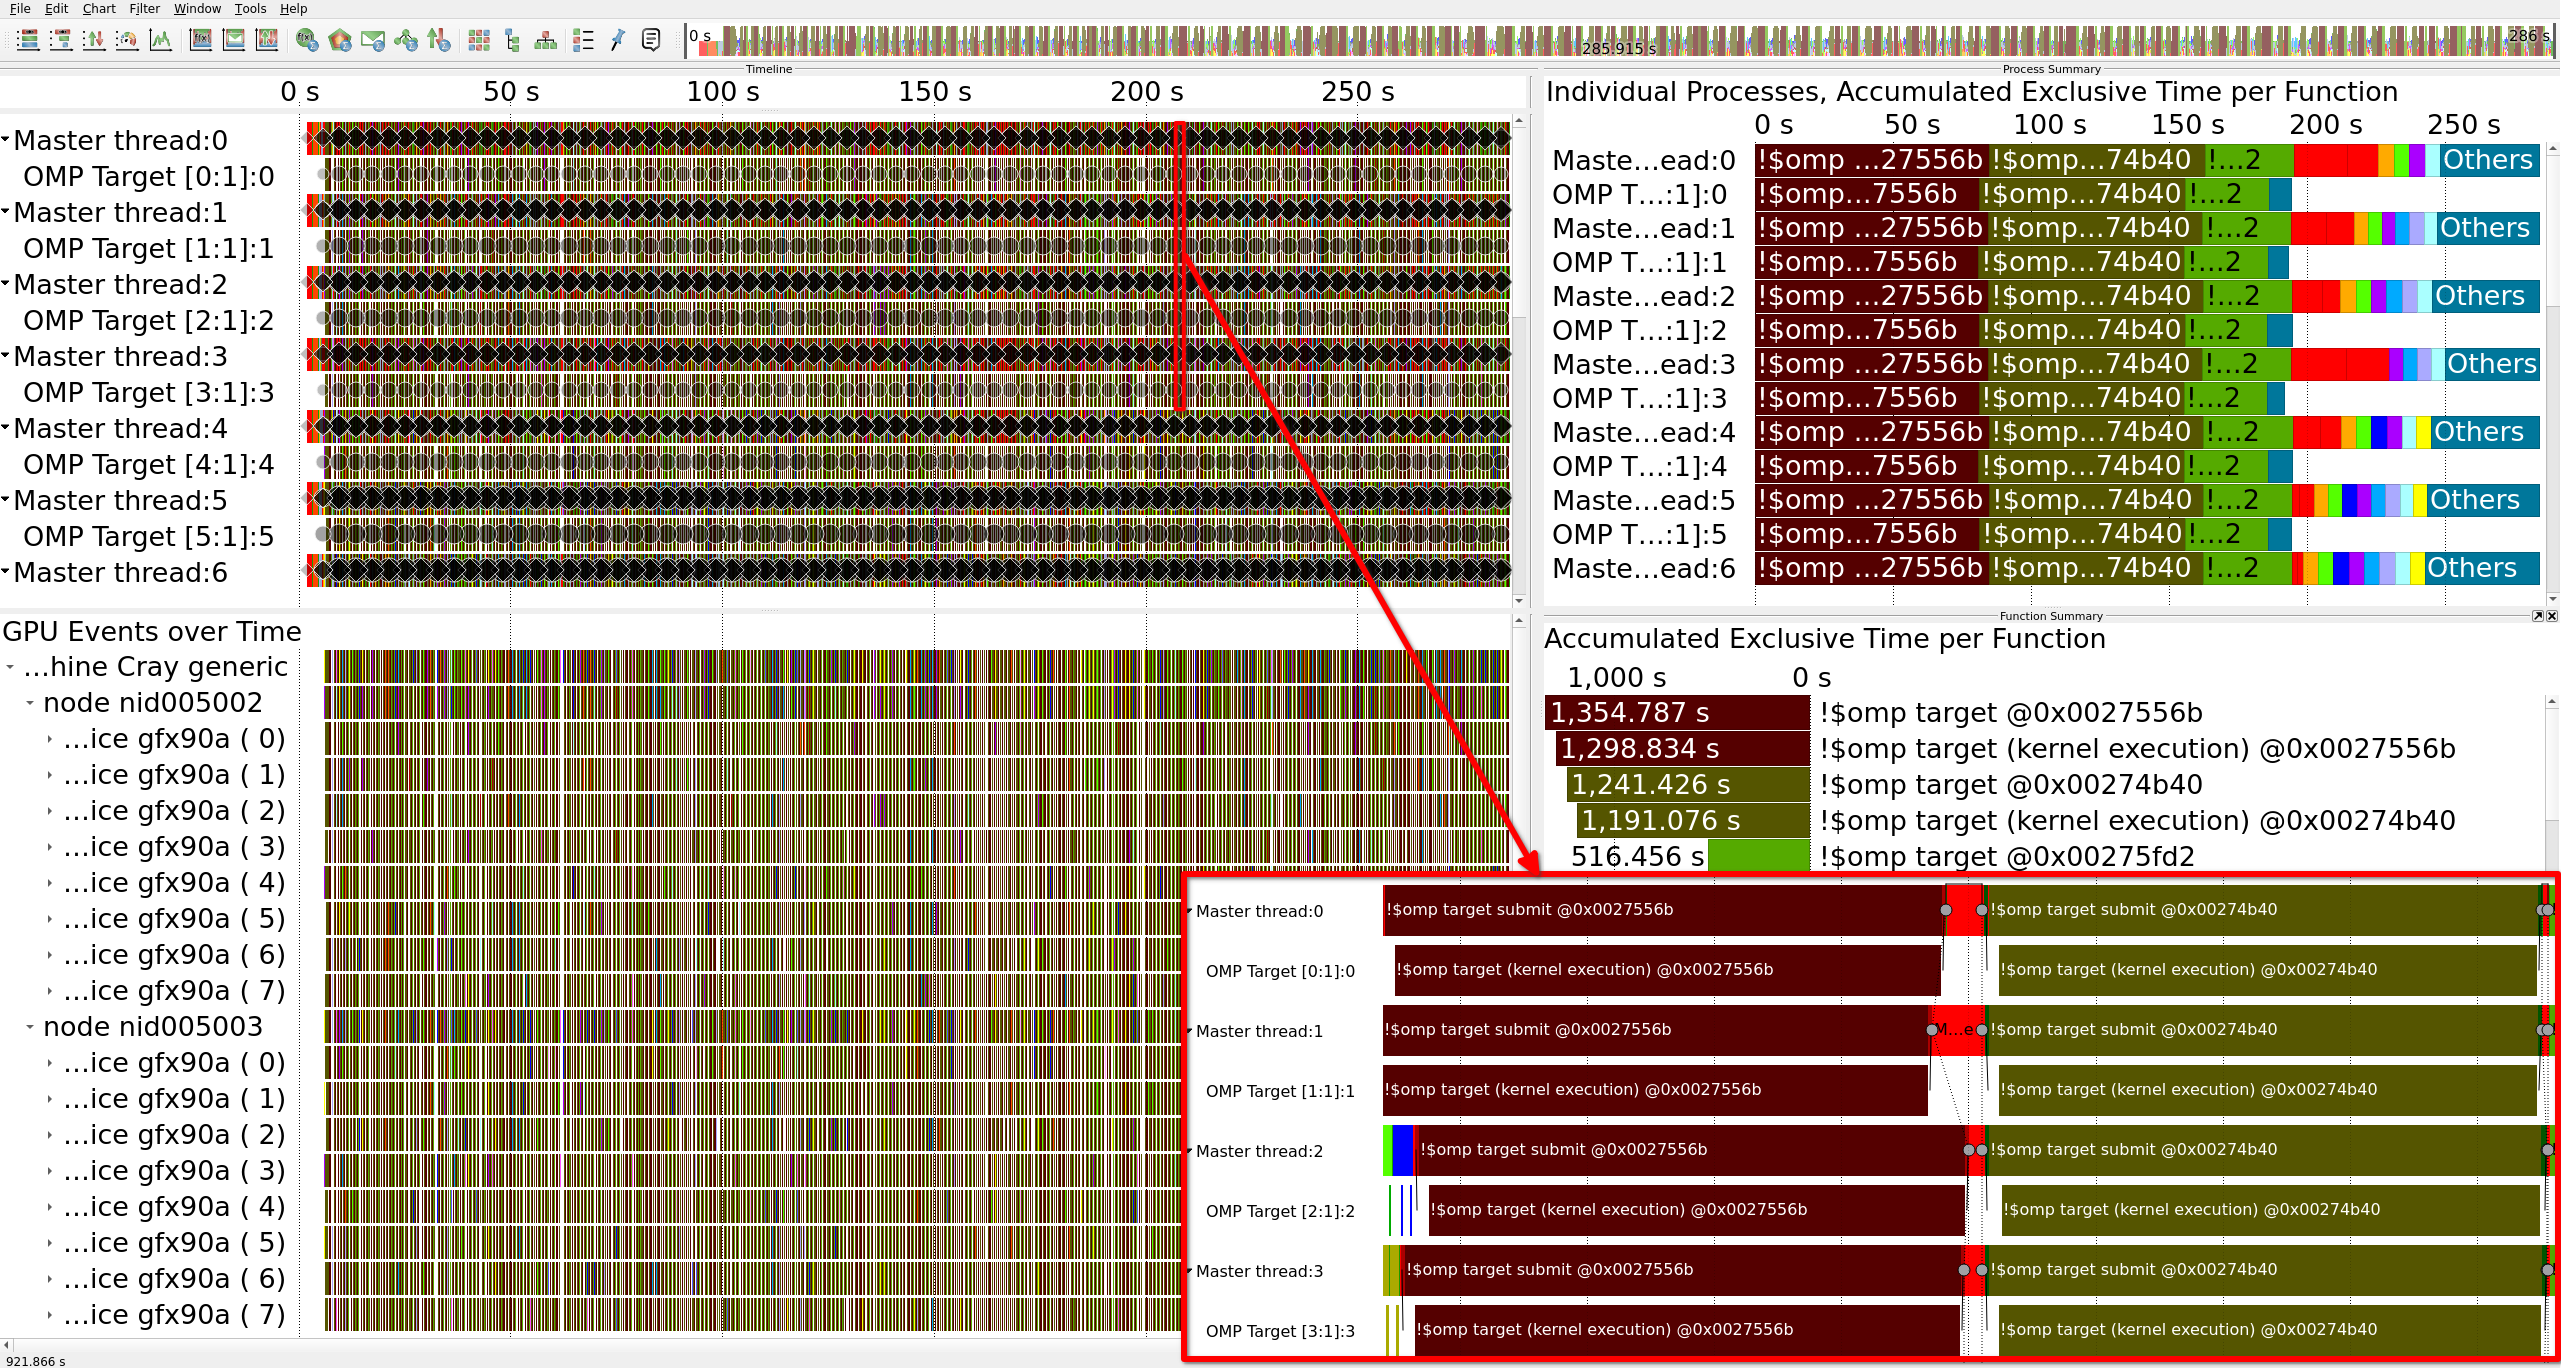2561x1368 pixels.
Task: Open the Chart menu
Action: [99, 9]
